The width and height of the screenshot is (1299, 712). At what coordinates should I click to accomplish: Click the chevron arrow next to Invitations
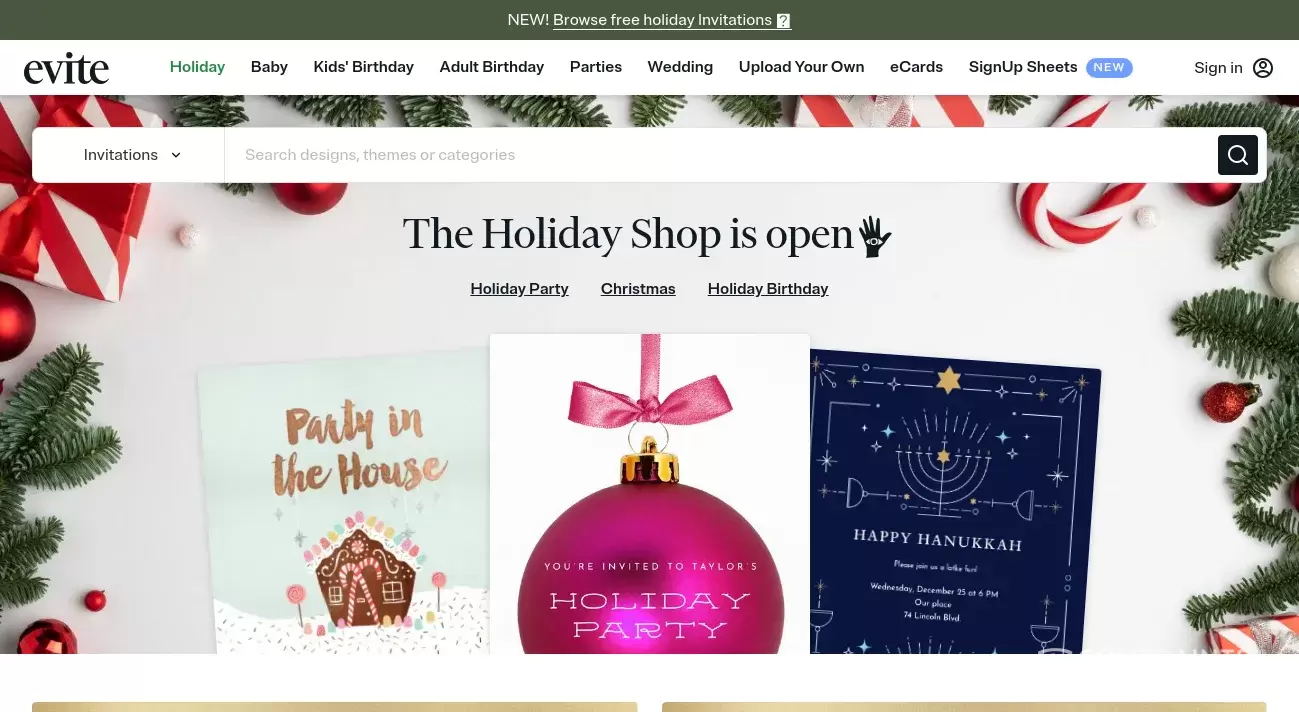176,155
